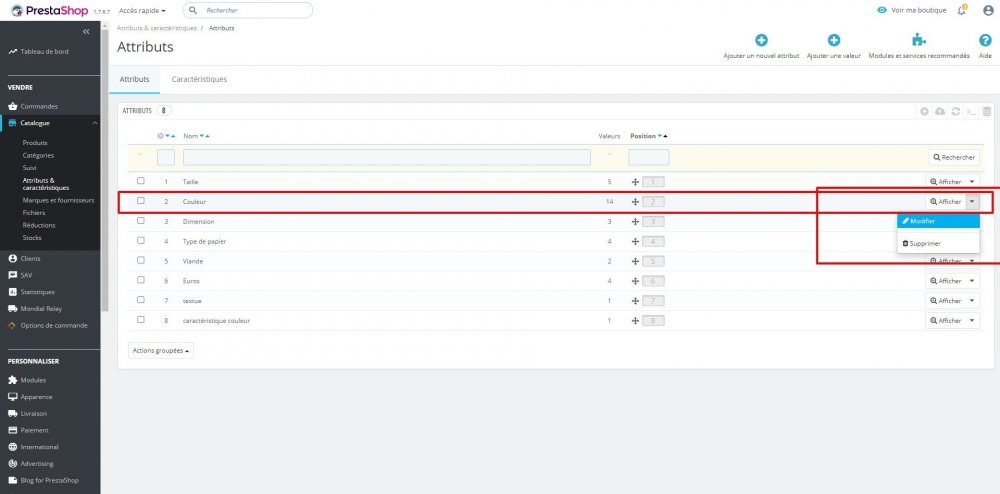Click the move handle for caractéristique couleur row
The height and width of the screenshot is (494, 1000).
[635, 321]
